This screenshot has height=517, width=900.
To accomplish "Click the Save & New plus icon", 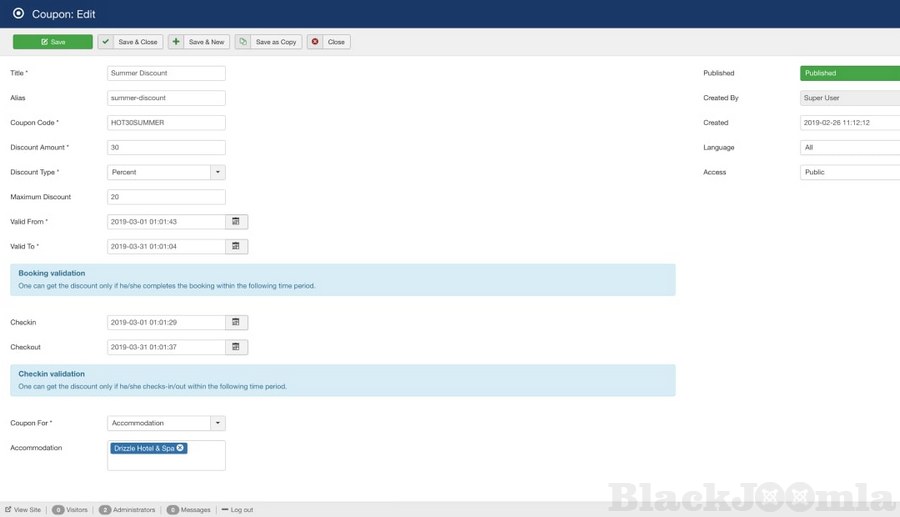I will pos(176,42).
